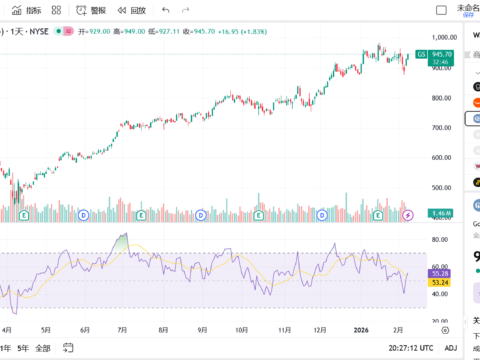Open the earnings E marker in October
Viewport: 480px width, 360px height.
click(258, 216)
